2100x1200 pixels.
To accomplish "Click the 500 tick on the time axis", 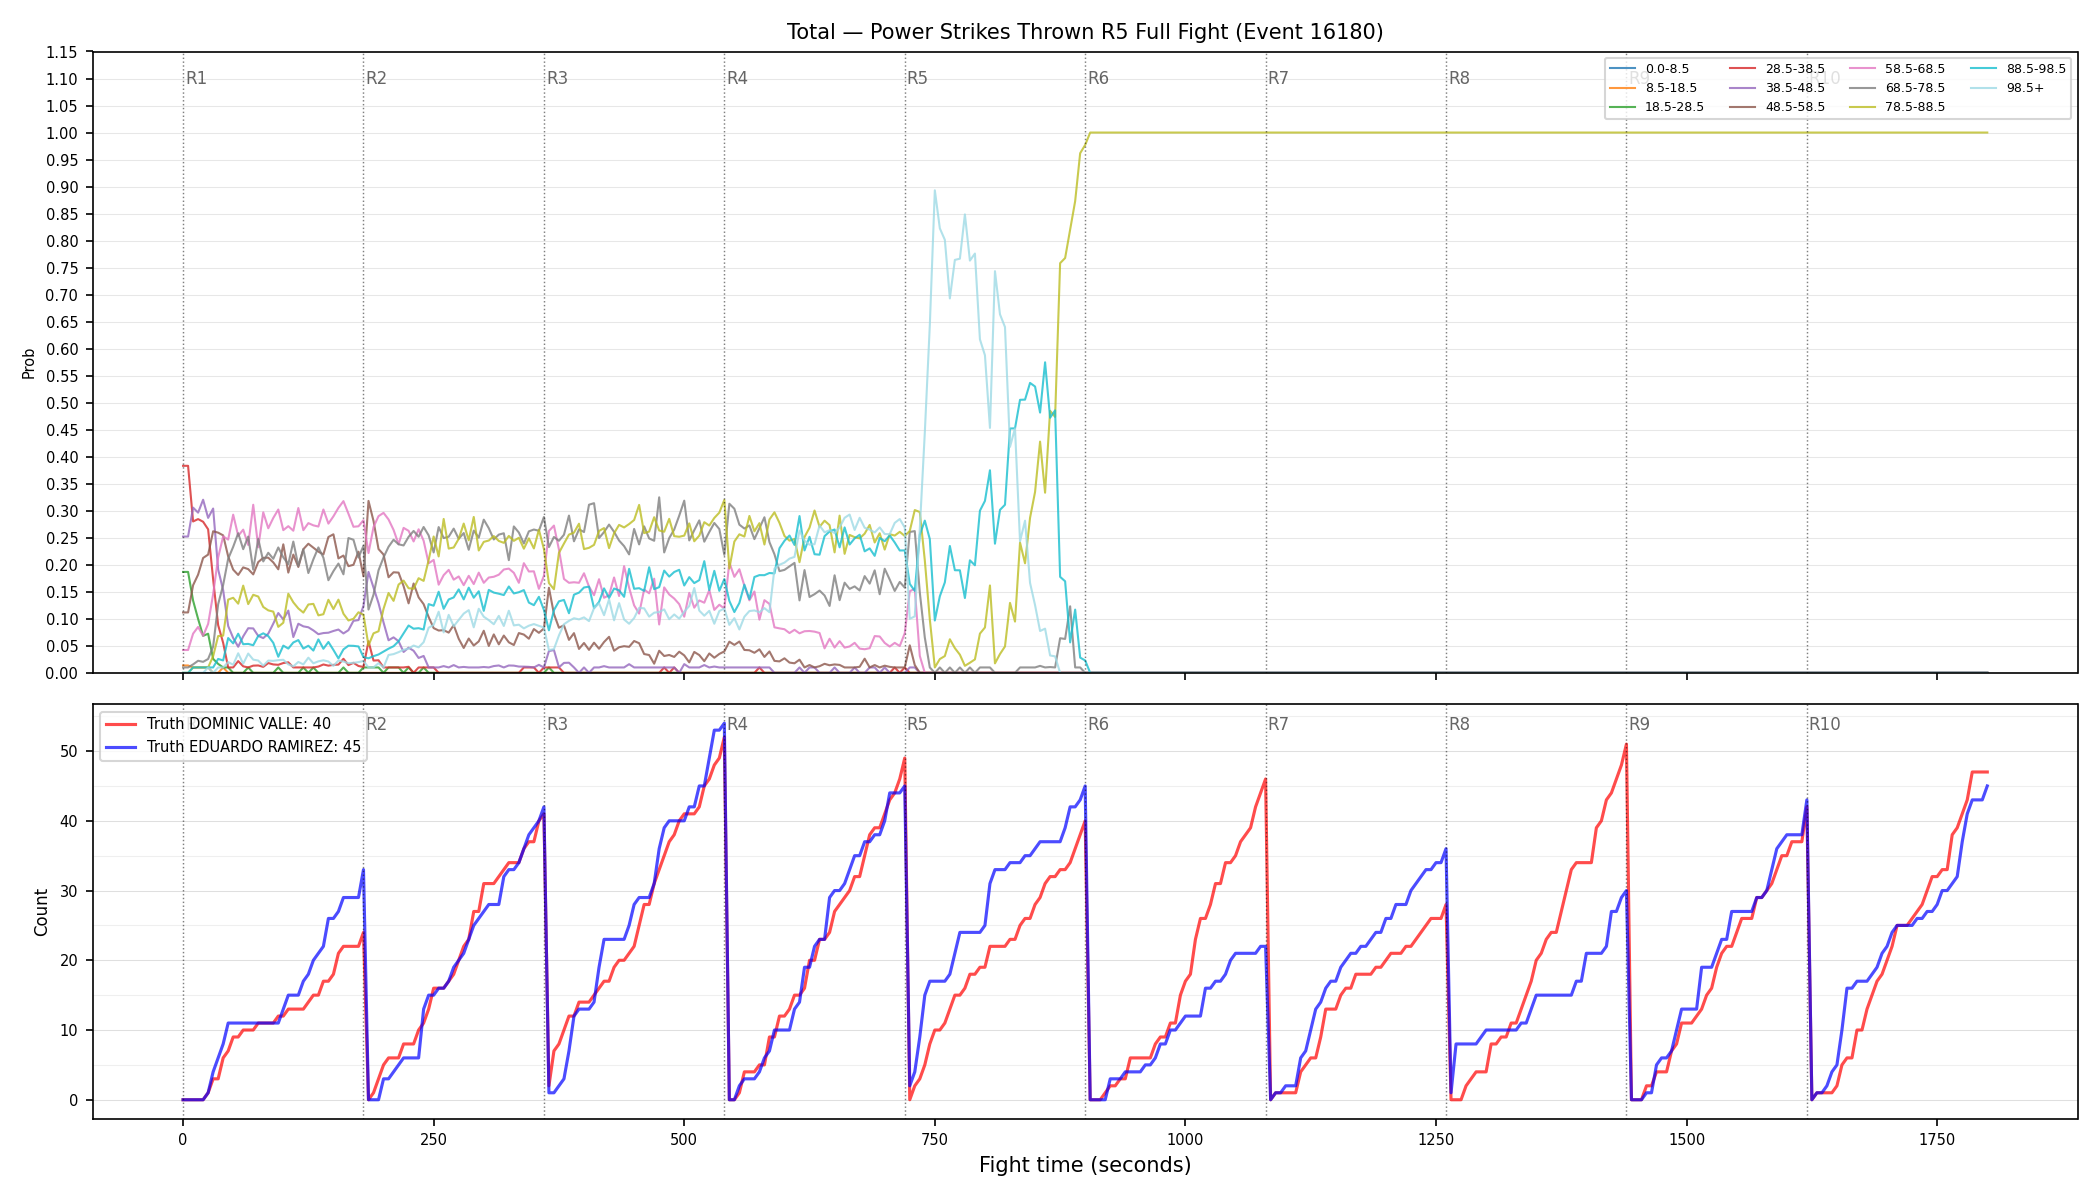I will (x=684, y=1139).
